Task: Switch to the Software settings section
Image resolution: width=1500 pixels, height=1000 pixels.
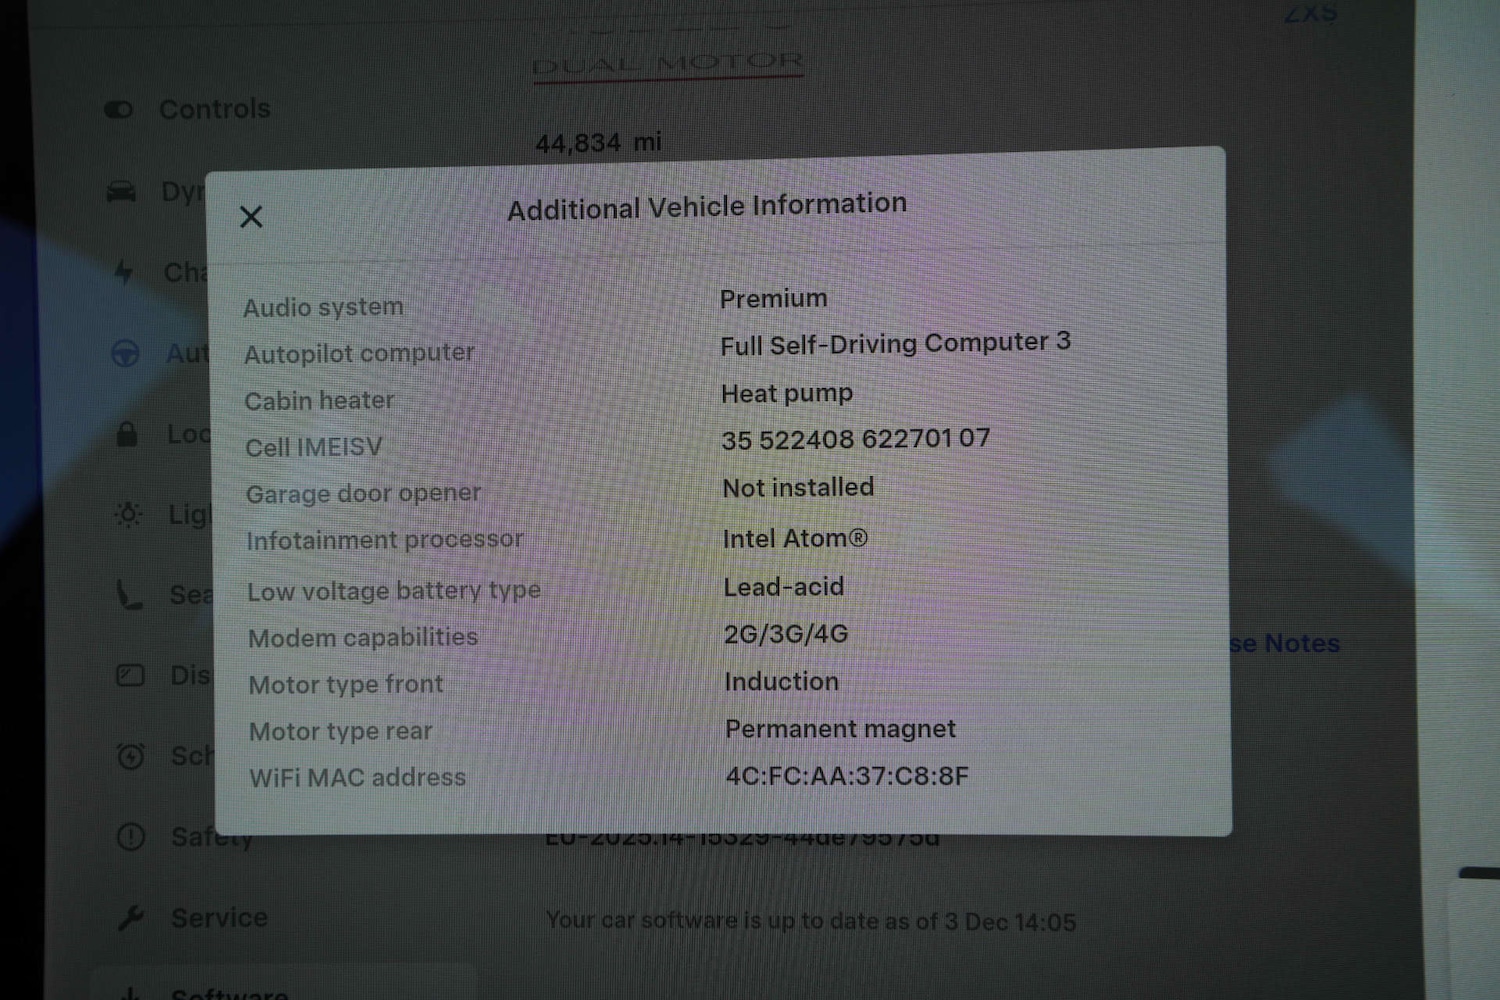Action: click(230, 994)
